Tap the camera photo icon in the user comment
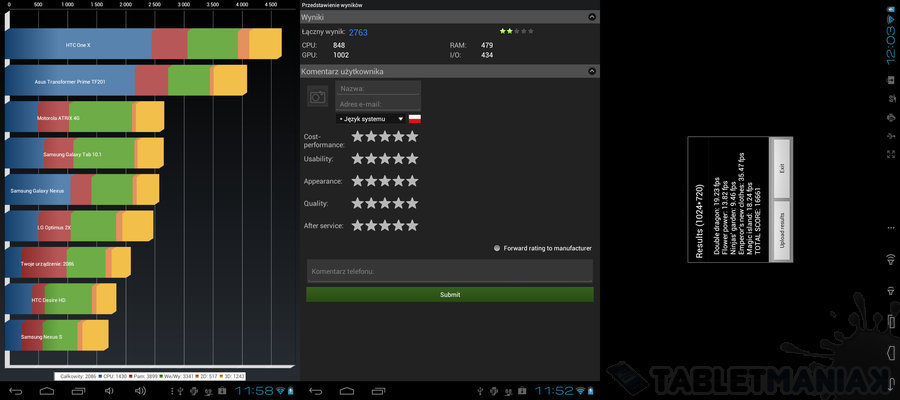This screenshot has width=900, height=400. [x=317, y=96]
